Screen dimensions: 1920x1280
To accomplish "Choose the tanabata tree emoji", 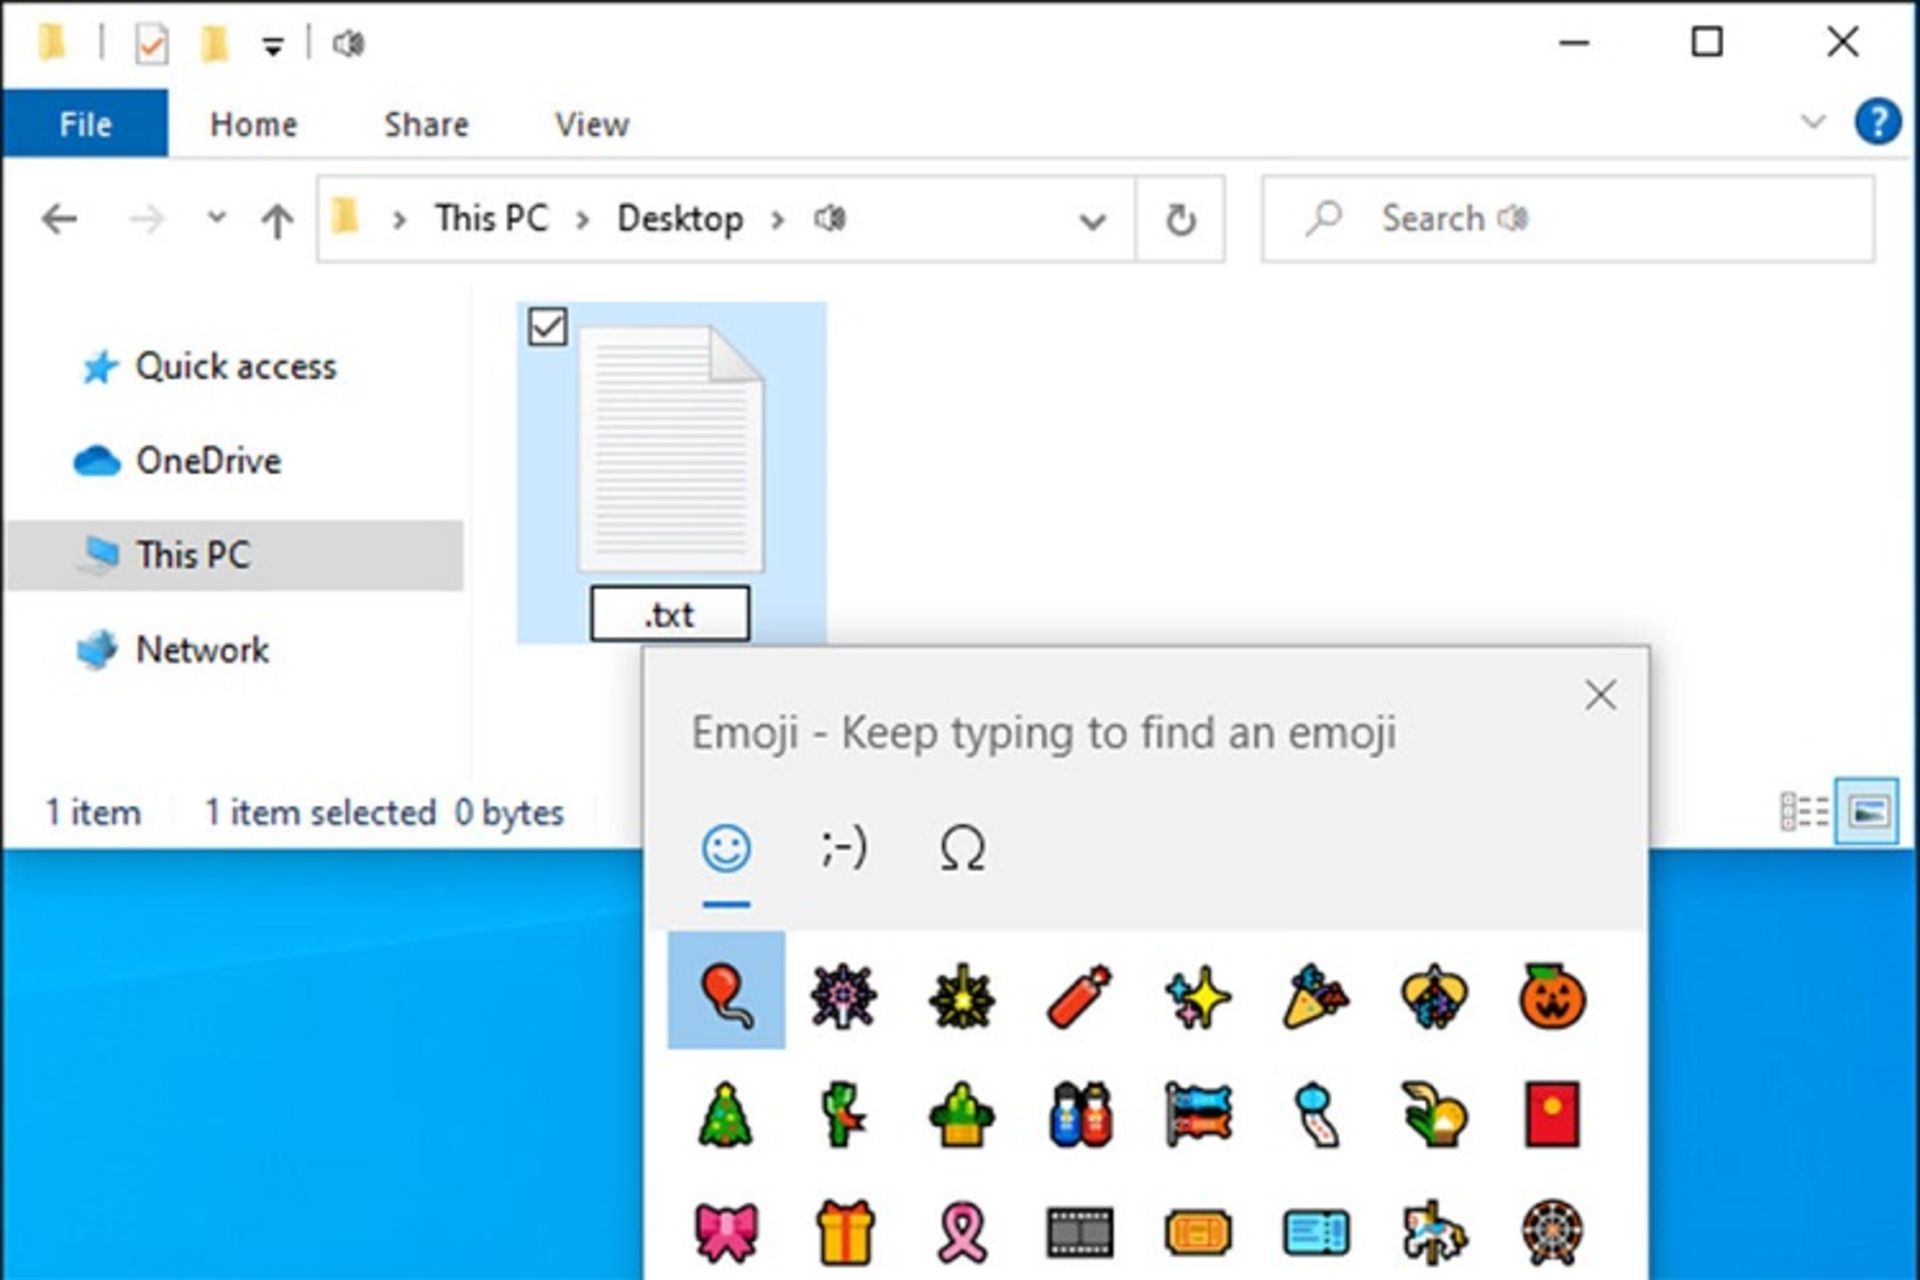I will coord(843,1114).
